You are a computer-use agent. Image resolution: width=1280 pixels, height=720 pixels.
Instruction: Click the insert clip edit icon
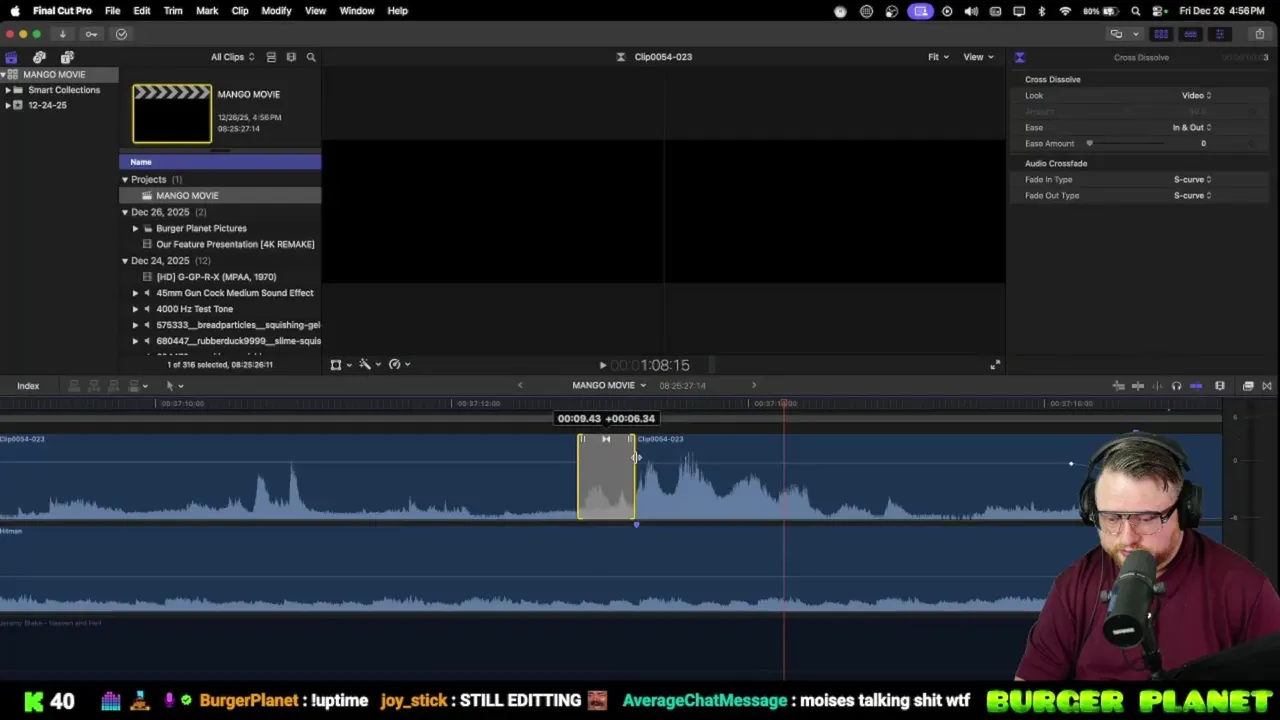94,386
